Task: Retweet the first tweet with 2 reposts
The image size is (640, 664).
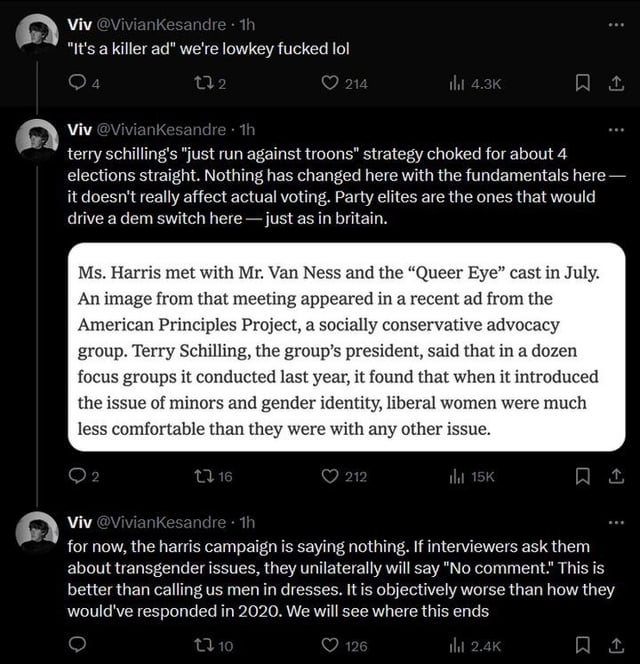Action: tap(210, 83)
